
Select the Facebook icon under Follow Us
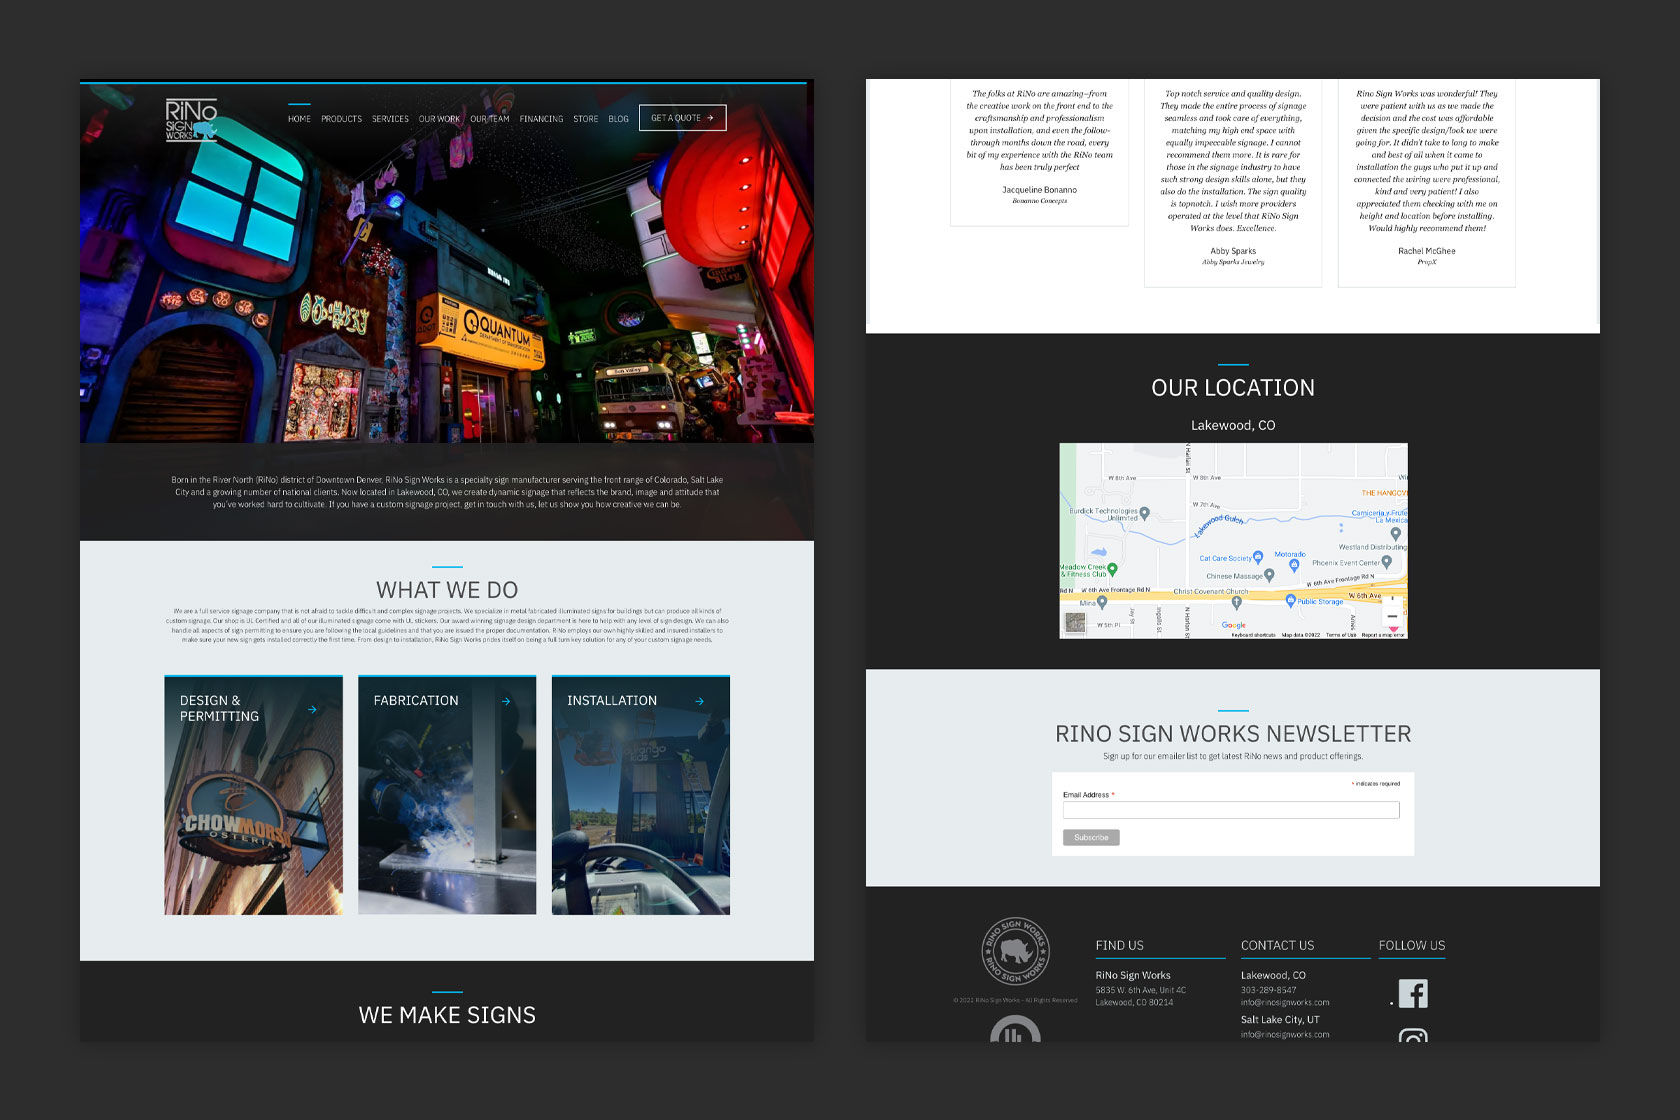(1412, 992)
